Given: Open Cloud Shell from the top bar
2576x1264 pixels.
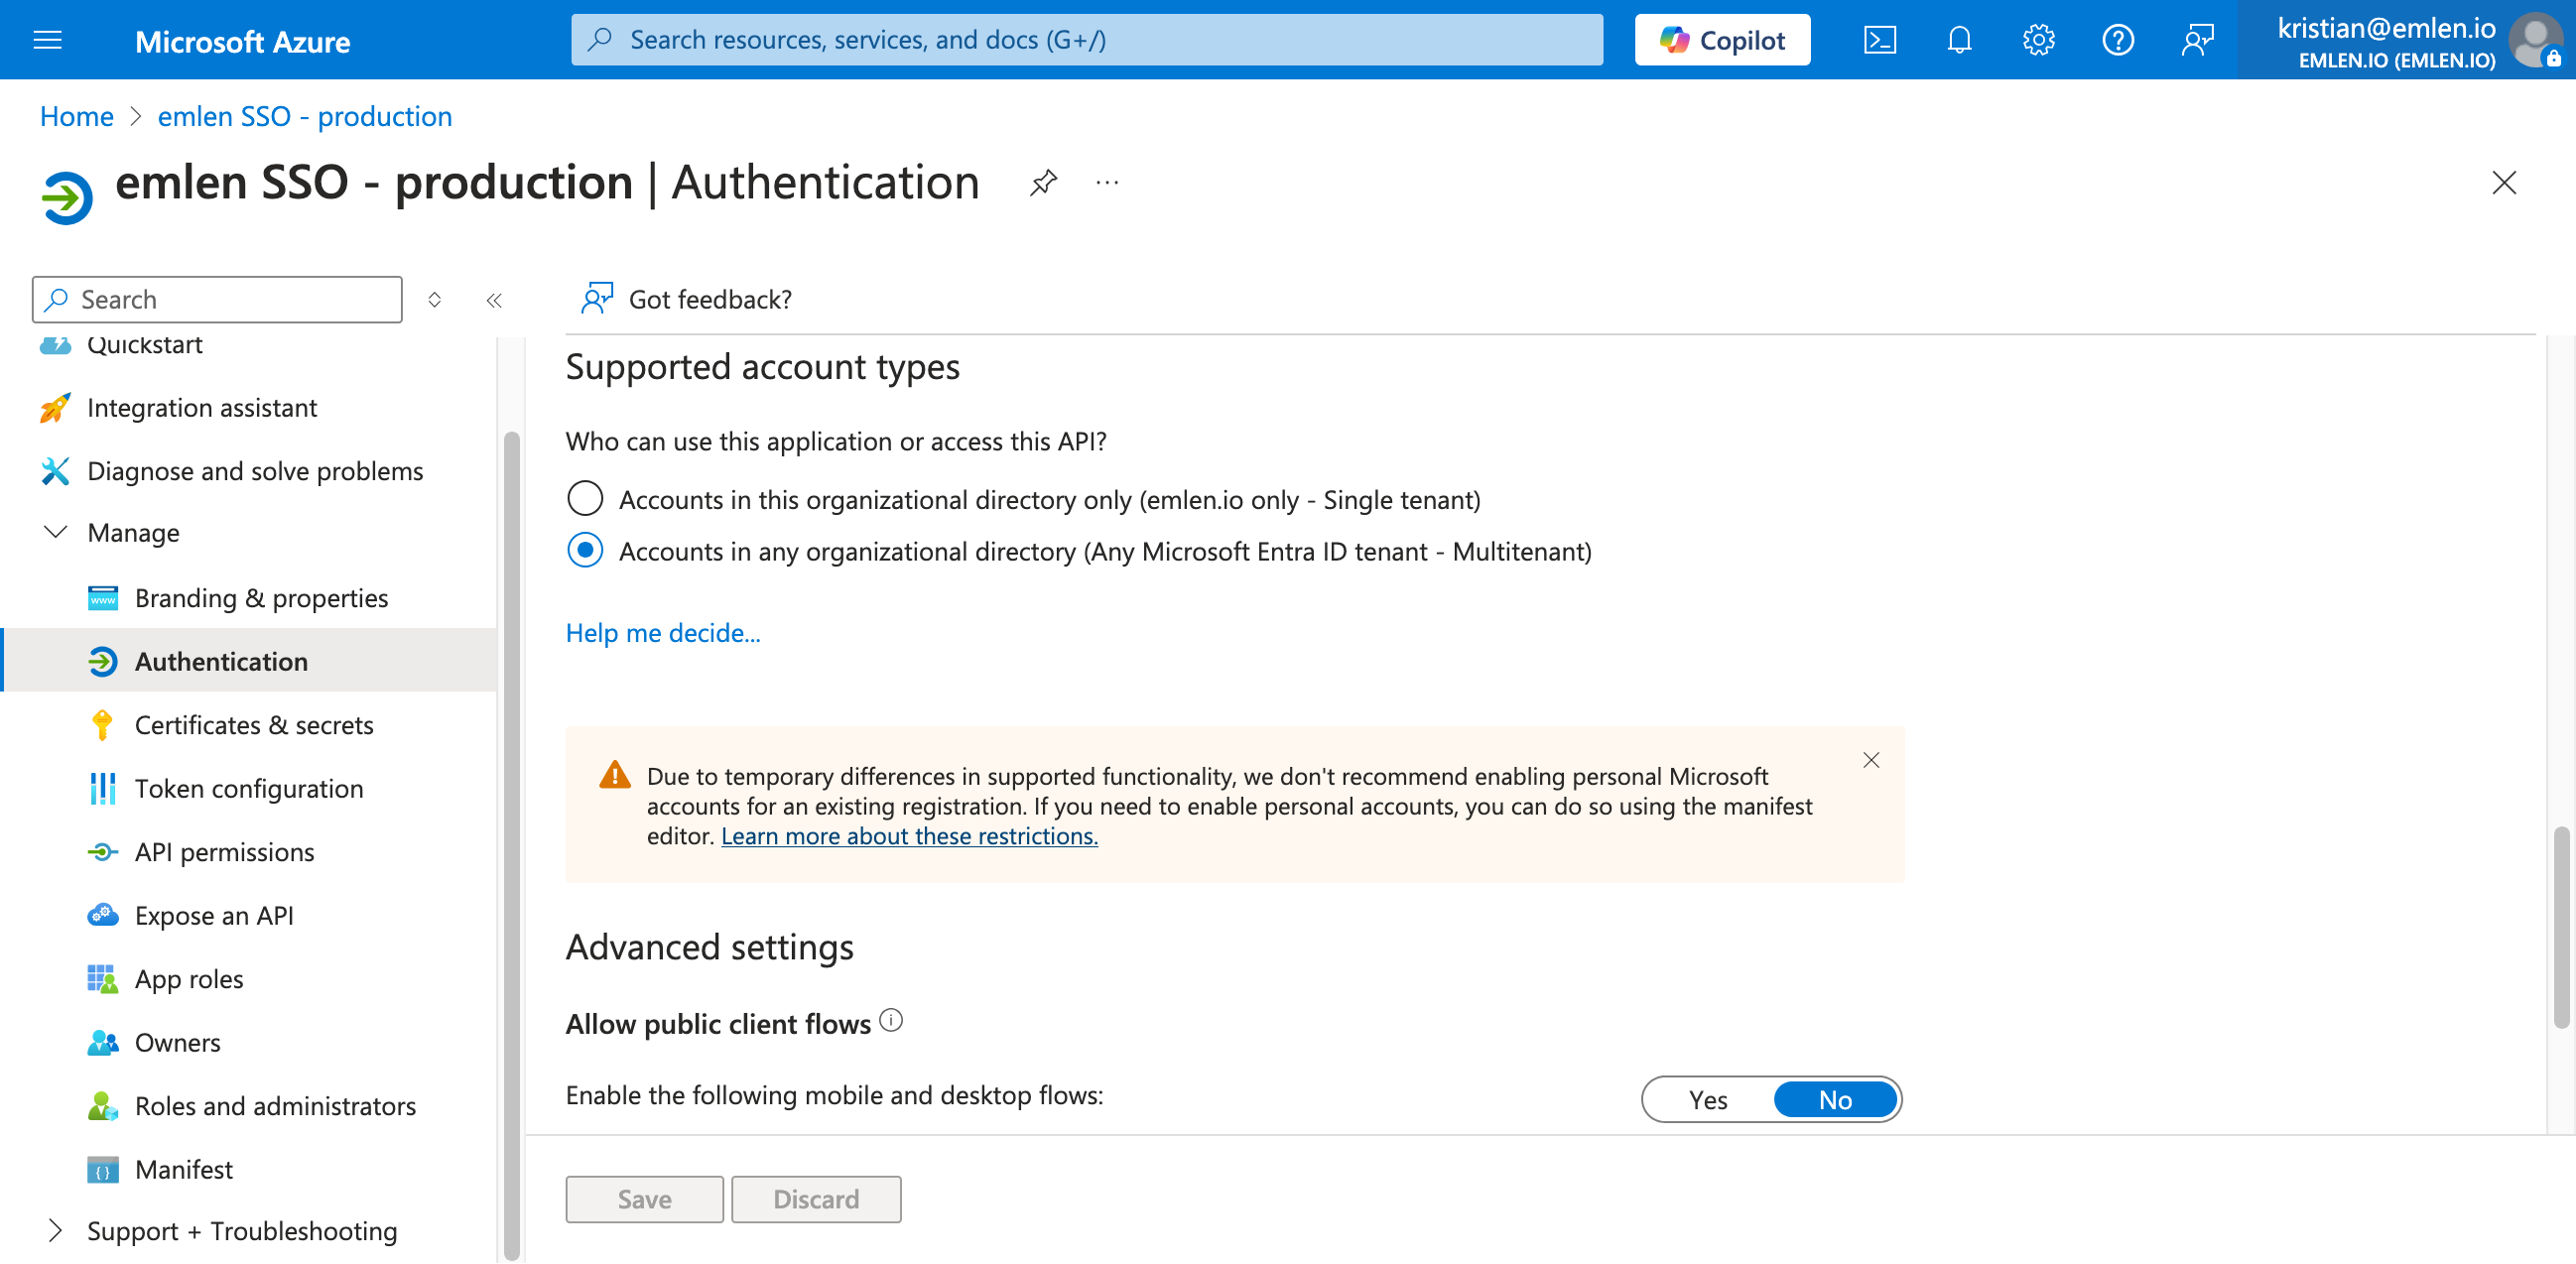Looking at the screenshot, I should pos(1879,40).
